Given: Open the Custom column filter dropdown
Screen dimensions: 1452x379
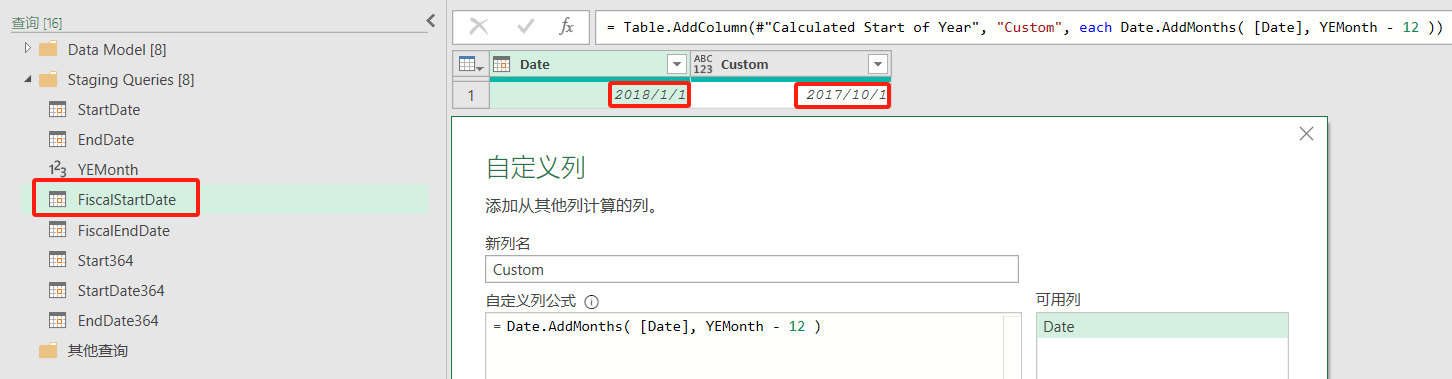Looking at the screenshot, I should coord(878,64).
